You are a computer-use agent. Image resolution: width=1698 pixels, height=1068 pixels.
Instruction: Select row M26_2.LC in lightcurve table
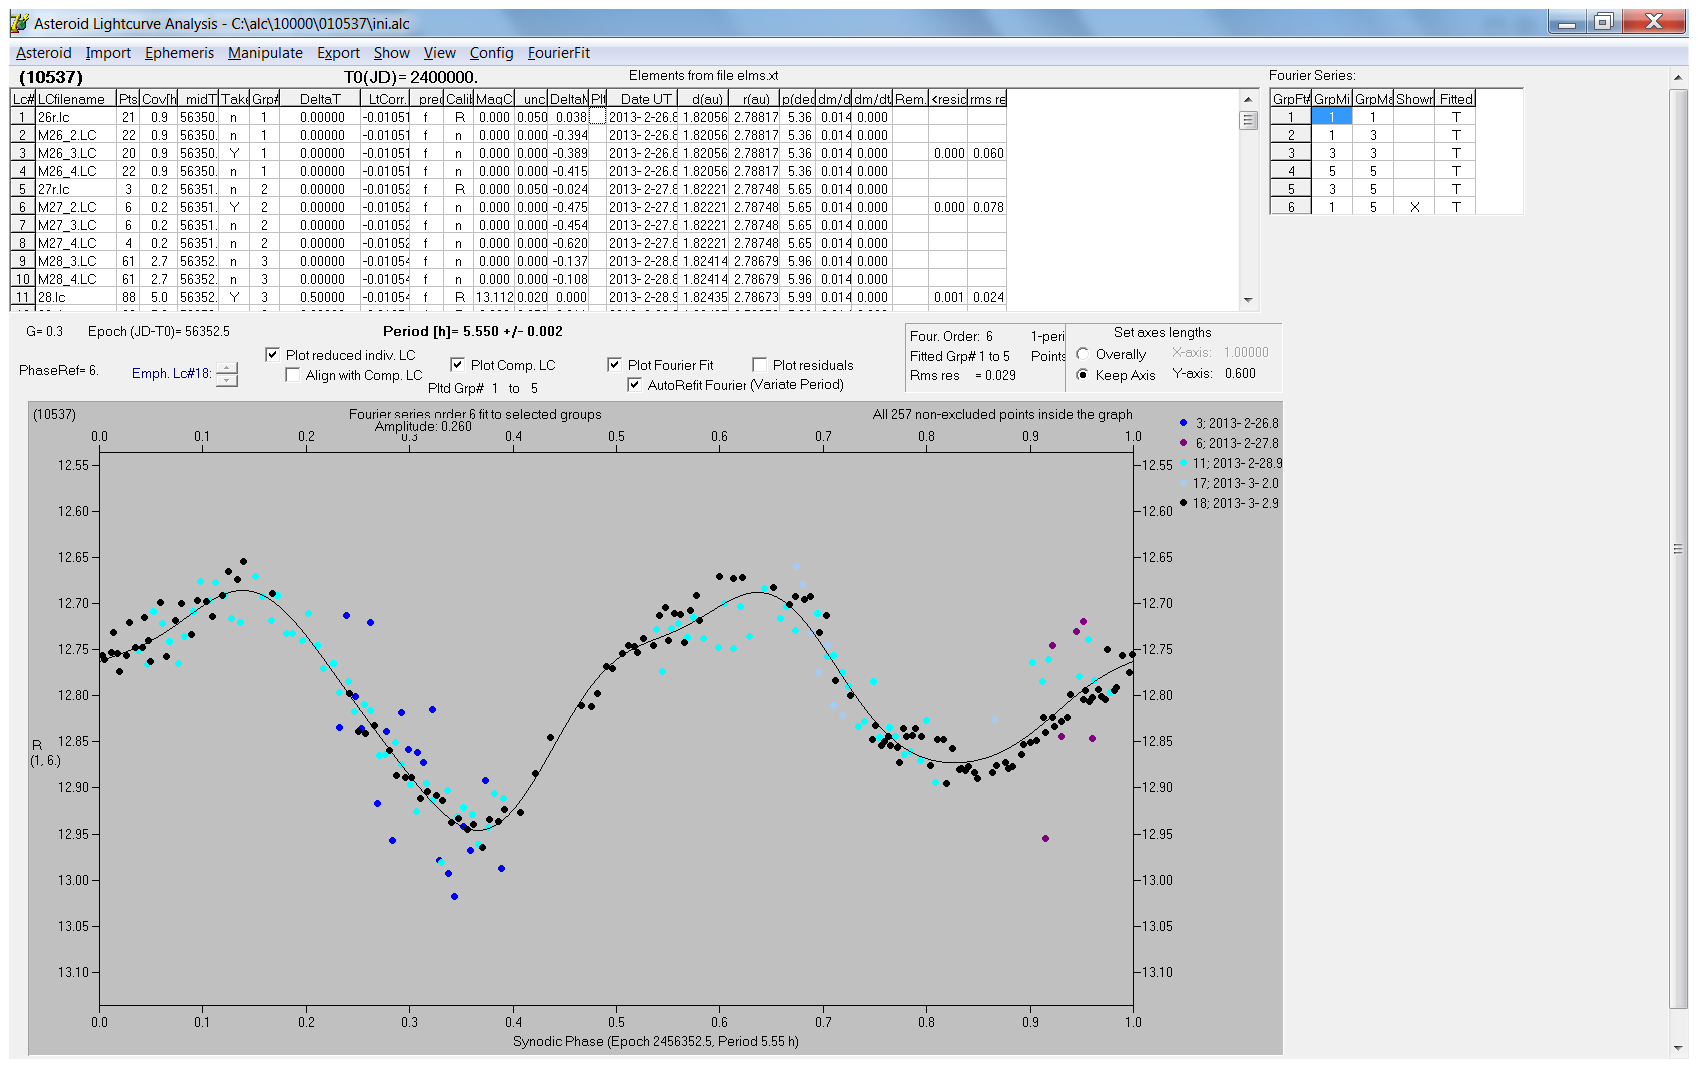coord(508,135)
